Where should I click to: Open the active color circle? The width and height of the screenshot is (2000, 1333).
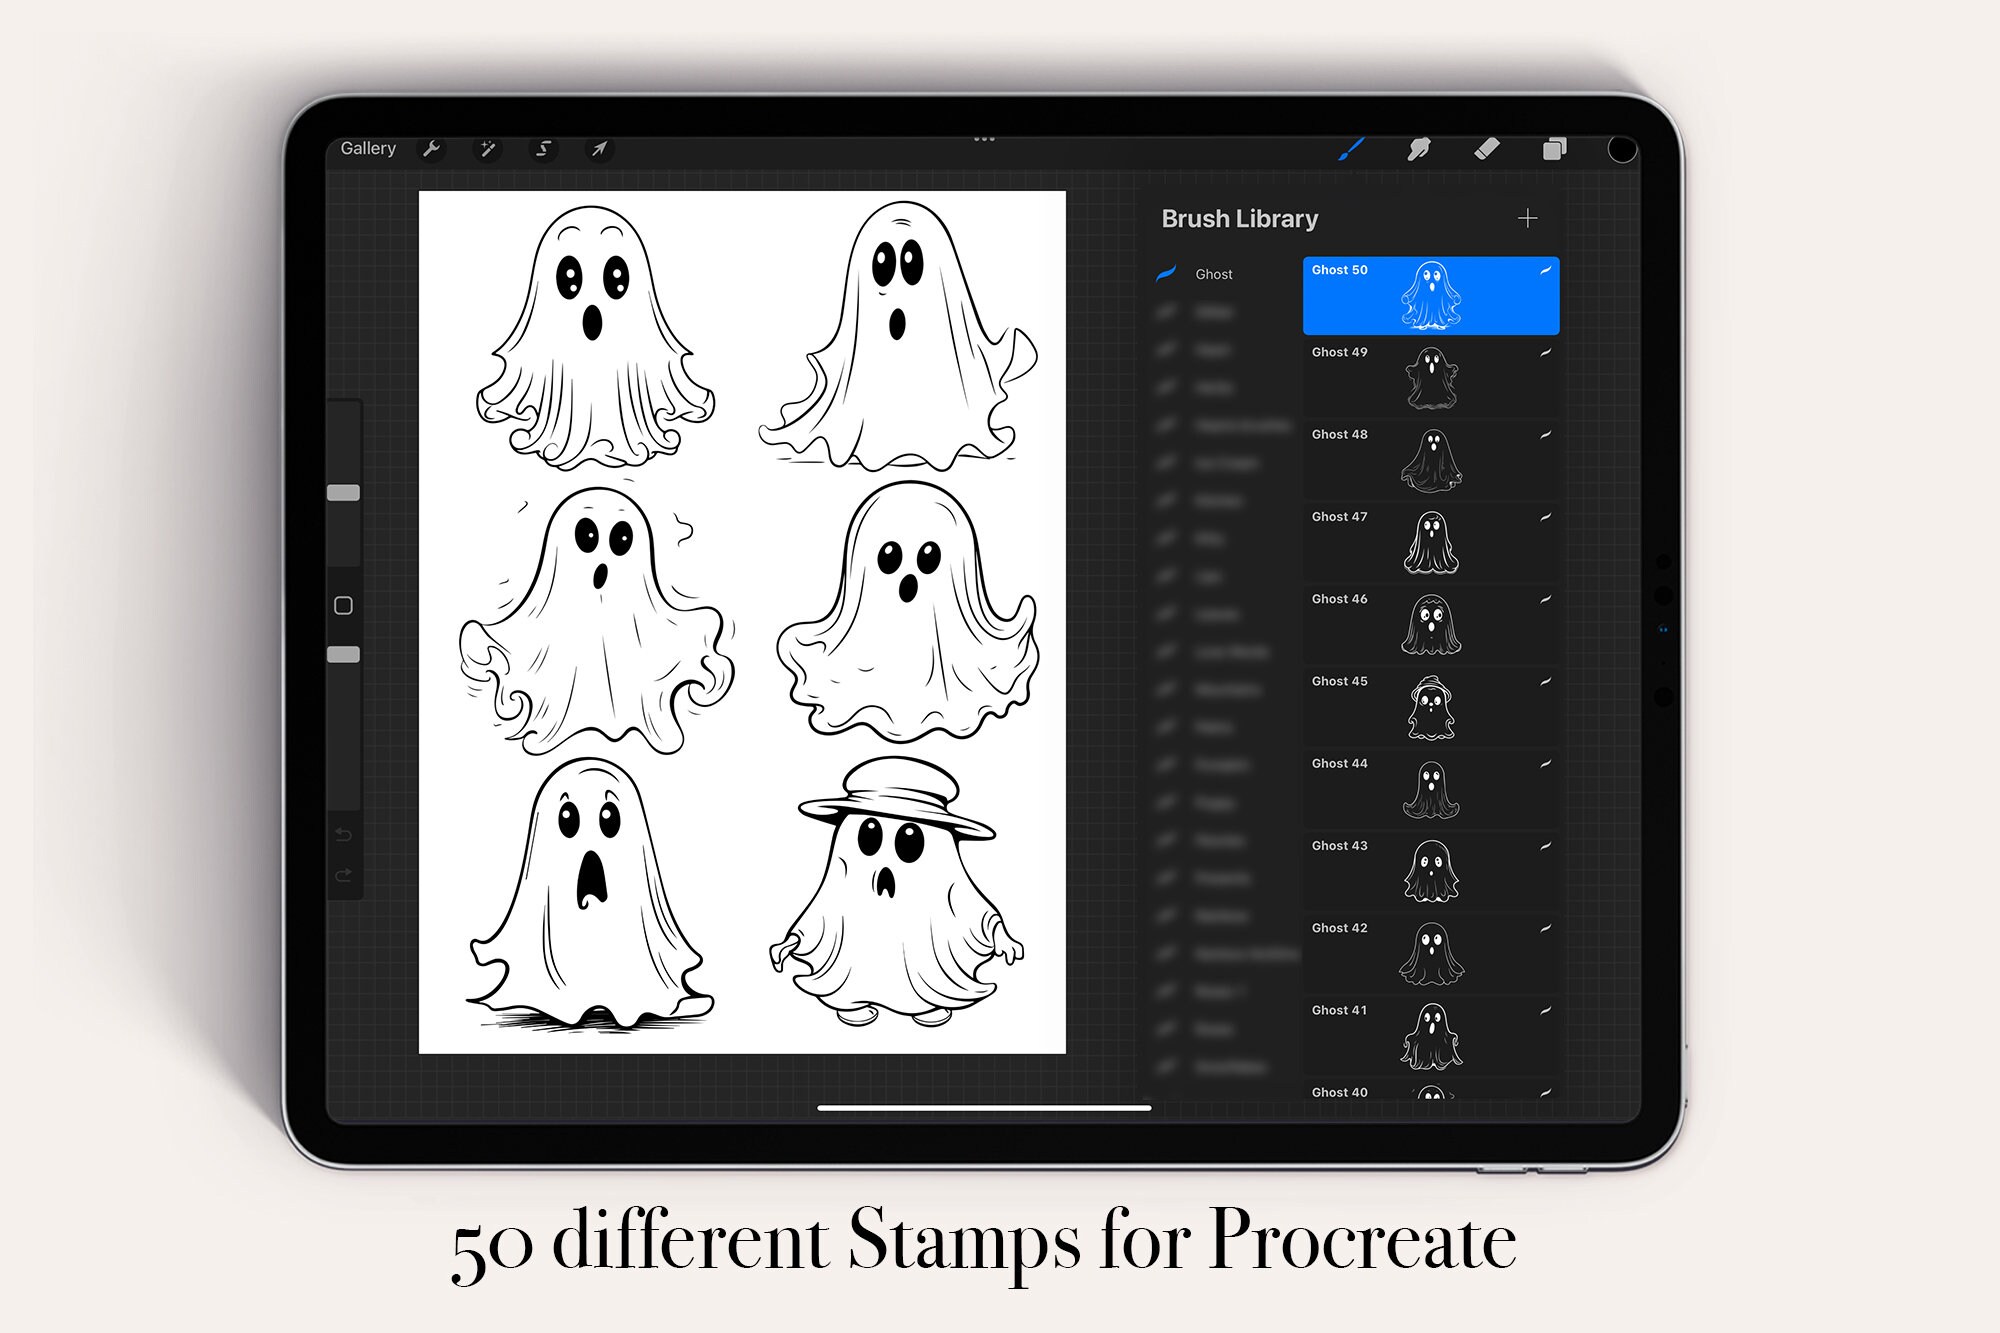(1621, 149)
